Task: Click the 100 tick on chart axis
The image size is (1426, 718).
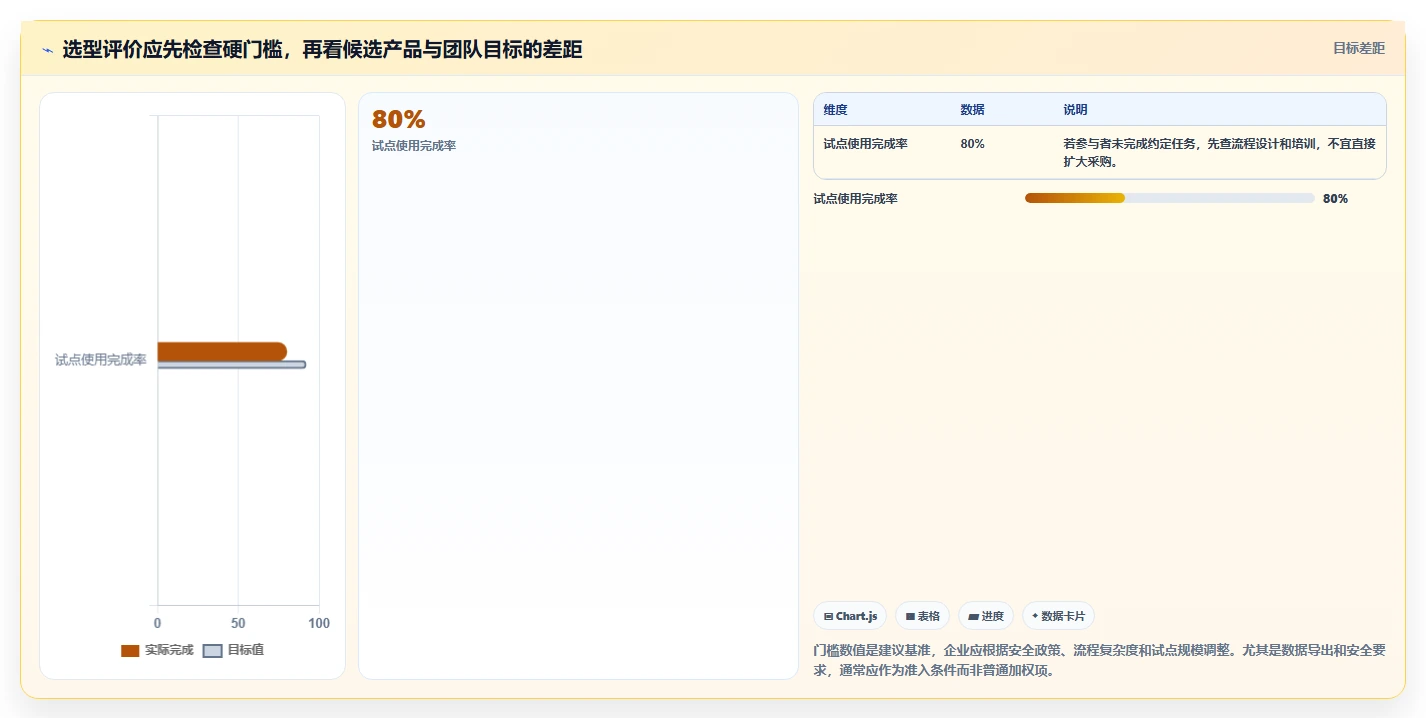Action: [x=319, y=623]
